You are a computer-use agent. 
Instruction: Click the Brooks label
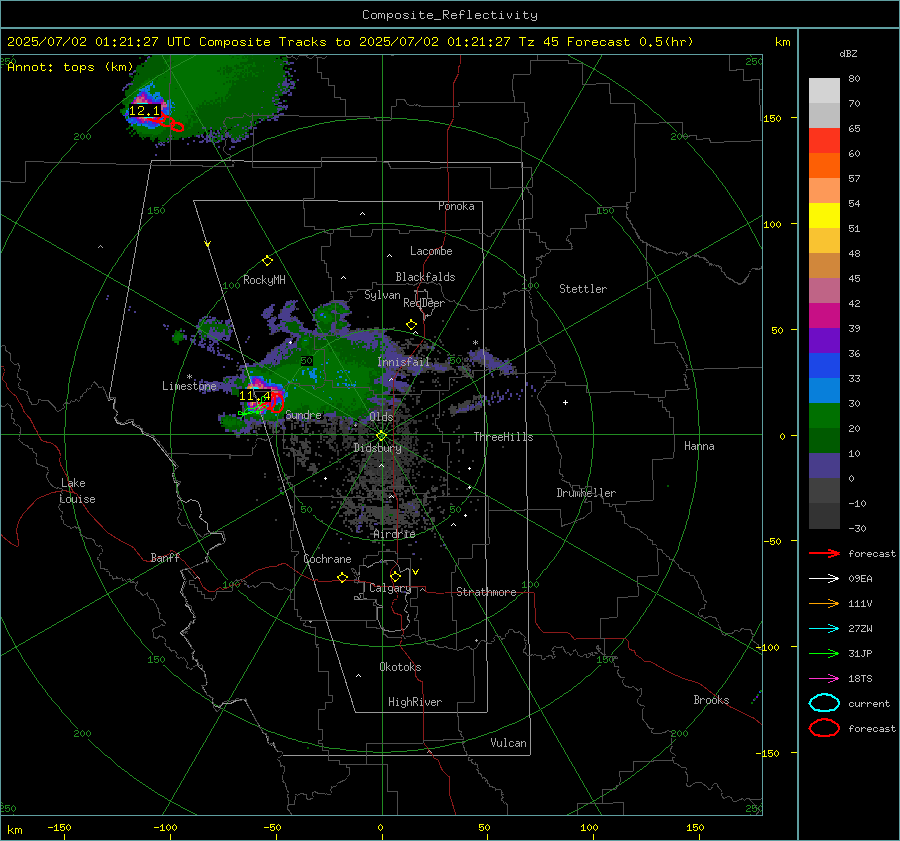(711, 700)
